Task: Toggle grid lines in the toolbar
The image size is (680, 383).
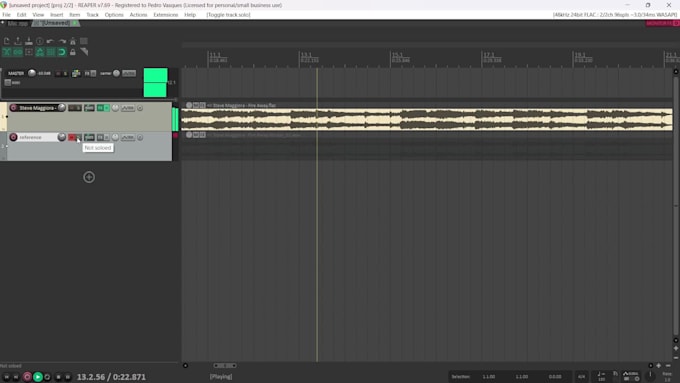Action: pyautogui.click(x=51, y=52)
